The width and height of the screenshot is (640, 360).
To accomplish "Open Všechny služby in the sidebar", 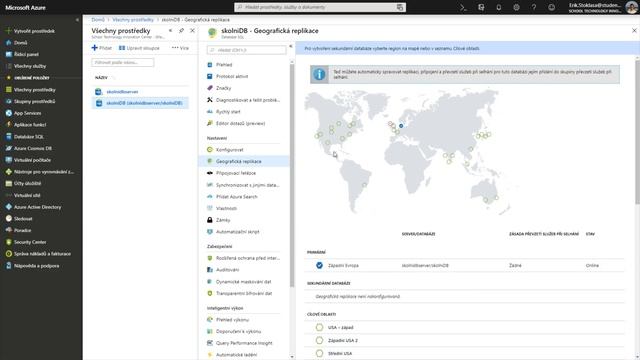I will (x=30, y=66).
